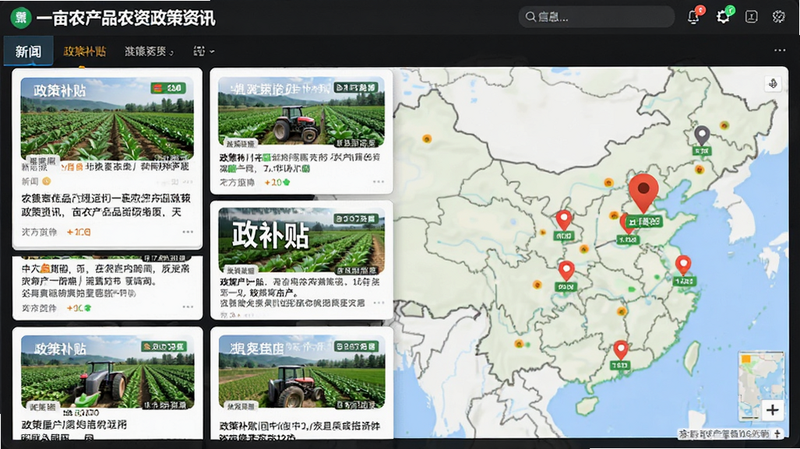The height and width of the screenshot is (449, 800).
Task: Expand the grid icon dropdown in tab bar
Action: point(204,51)
